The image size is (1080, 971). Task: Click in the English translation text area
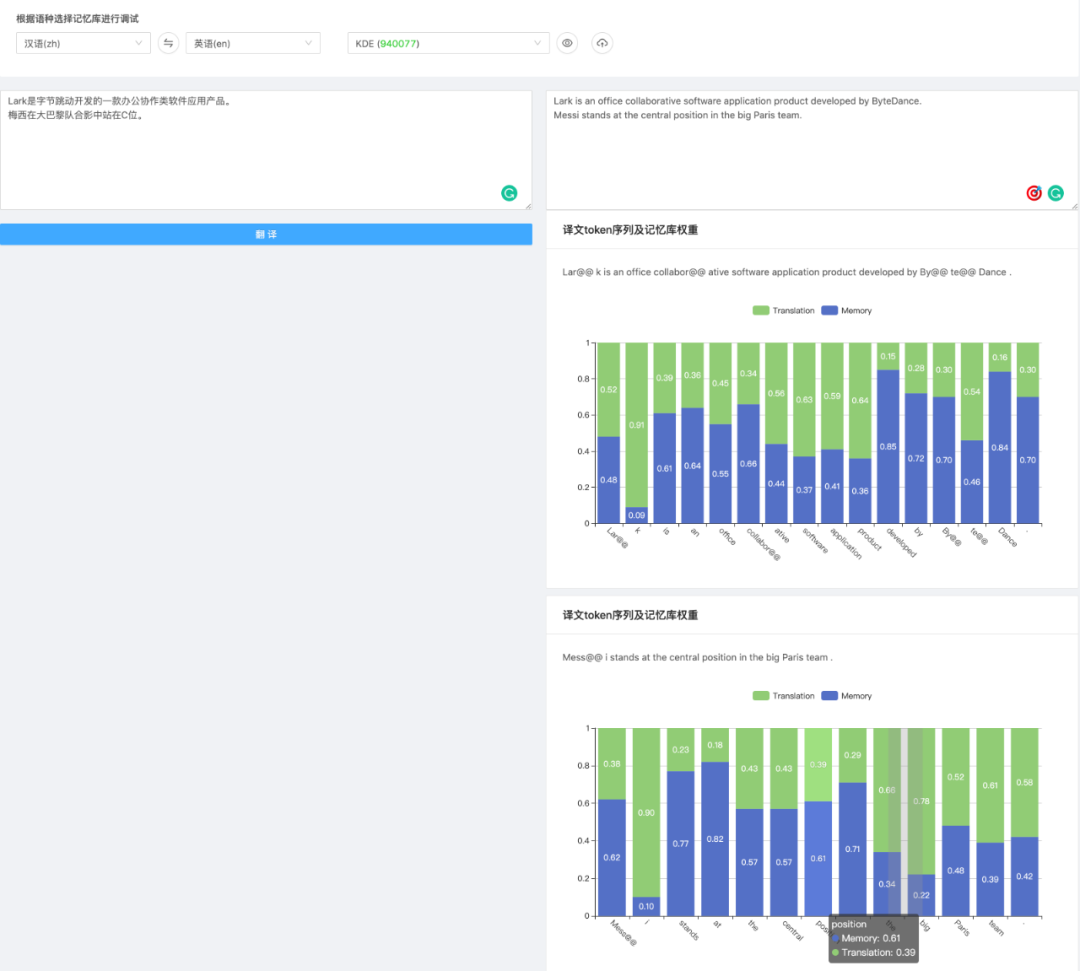click(810, 150)
